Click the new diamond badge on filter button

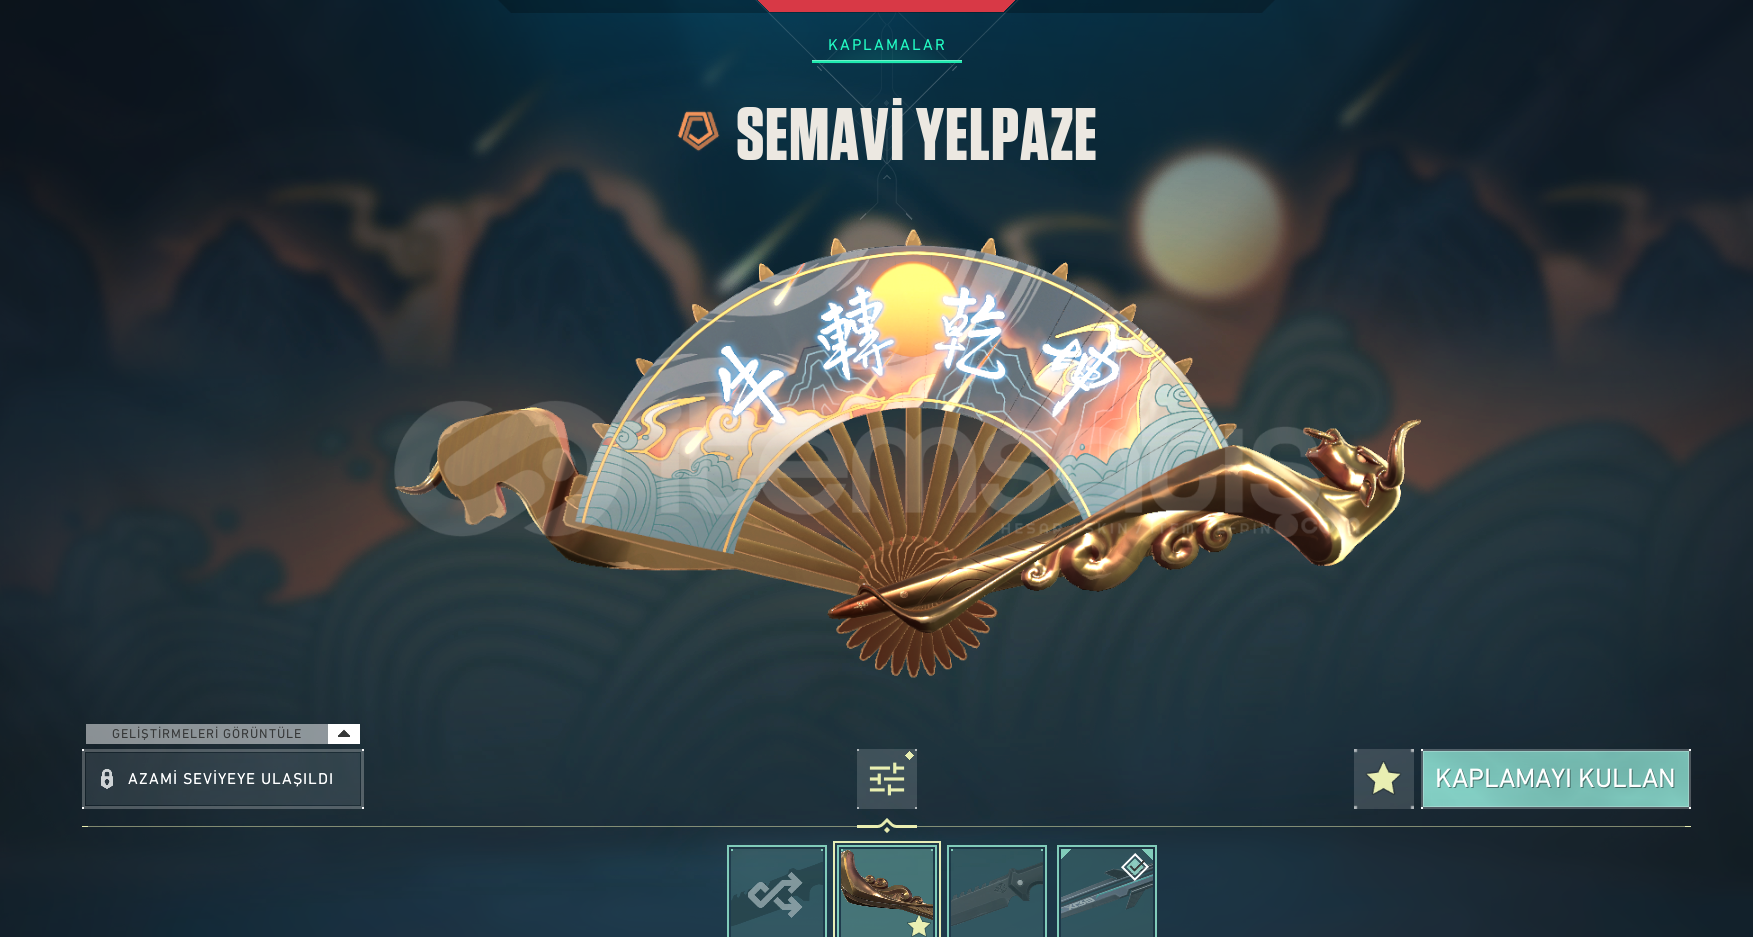(x=910, y=755)
